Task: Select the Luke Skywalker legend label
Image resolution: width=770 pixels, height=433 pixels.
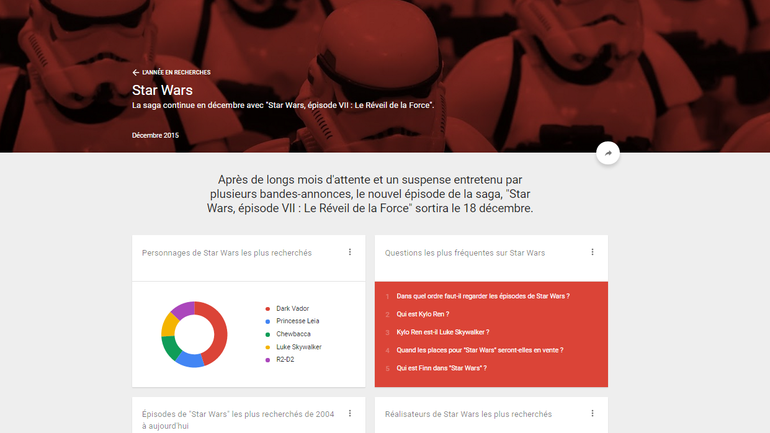Action: (299, 347)
